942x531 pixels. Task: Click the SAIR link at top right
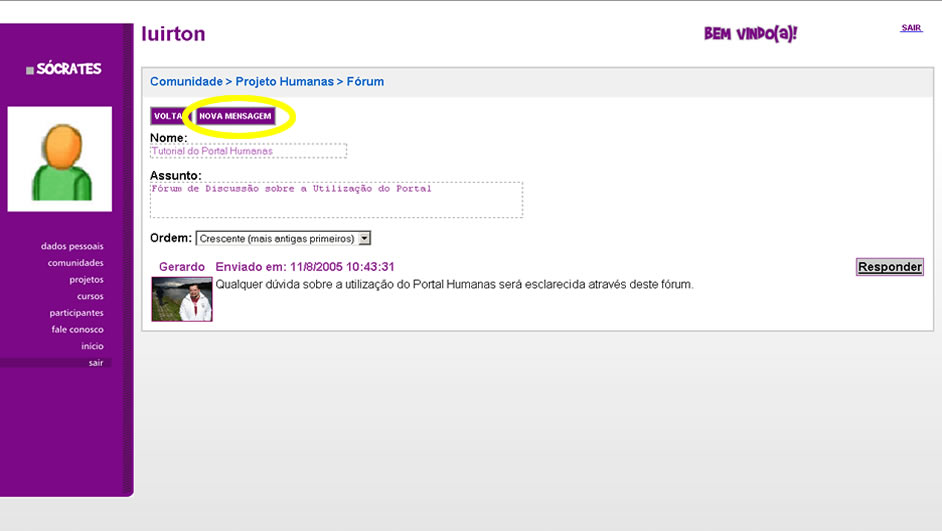point(911,28)
